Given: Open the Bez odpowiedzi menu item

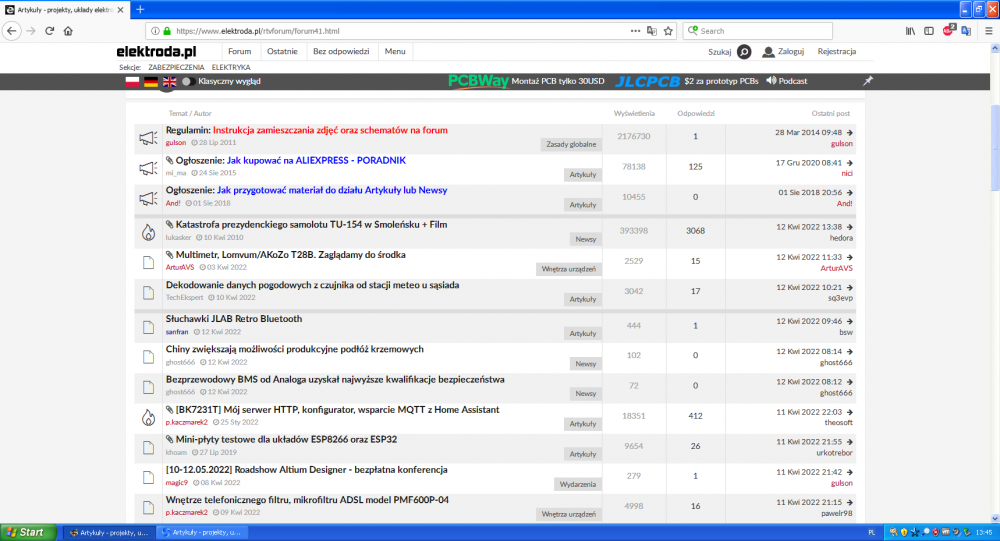Looking at the screenshot, I should coord(341,51).
